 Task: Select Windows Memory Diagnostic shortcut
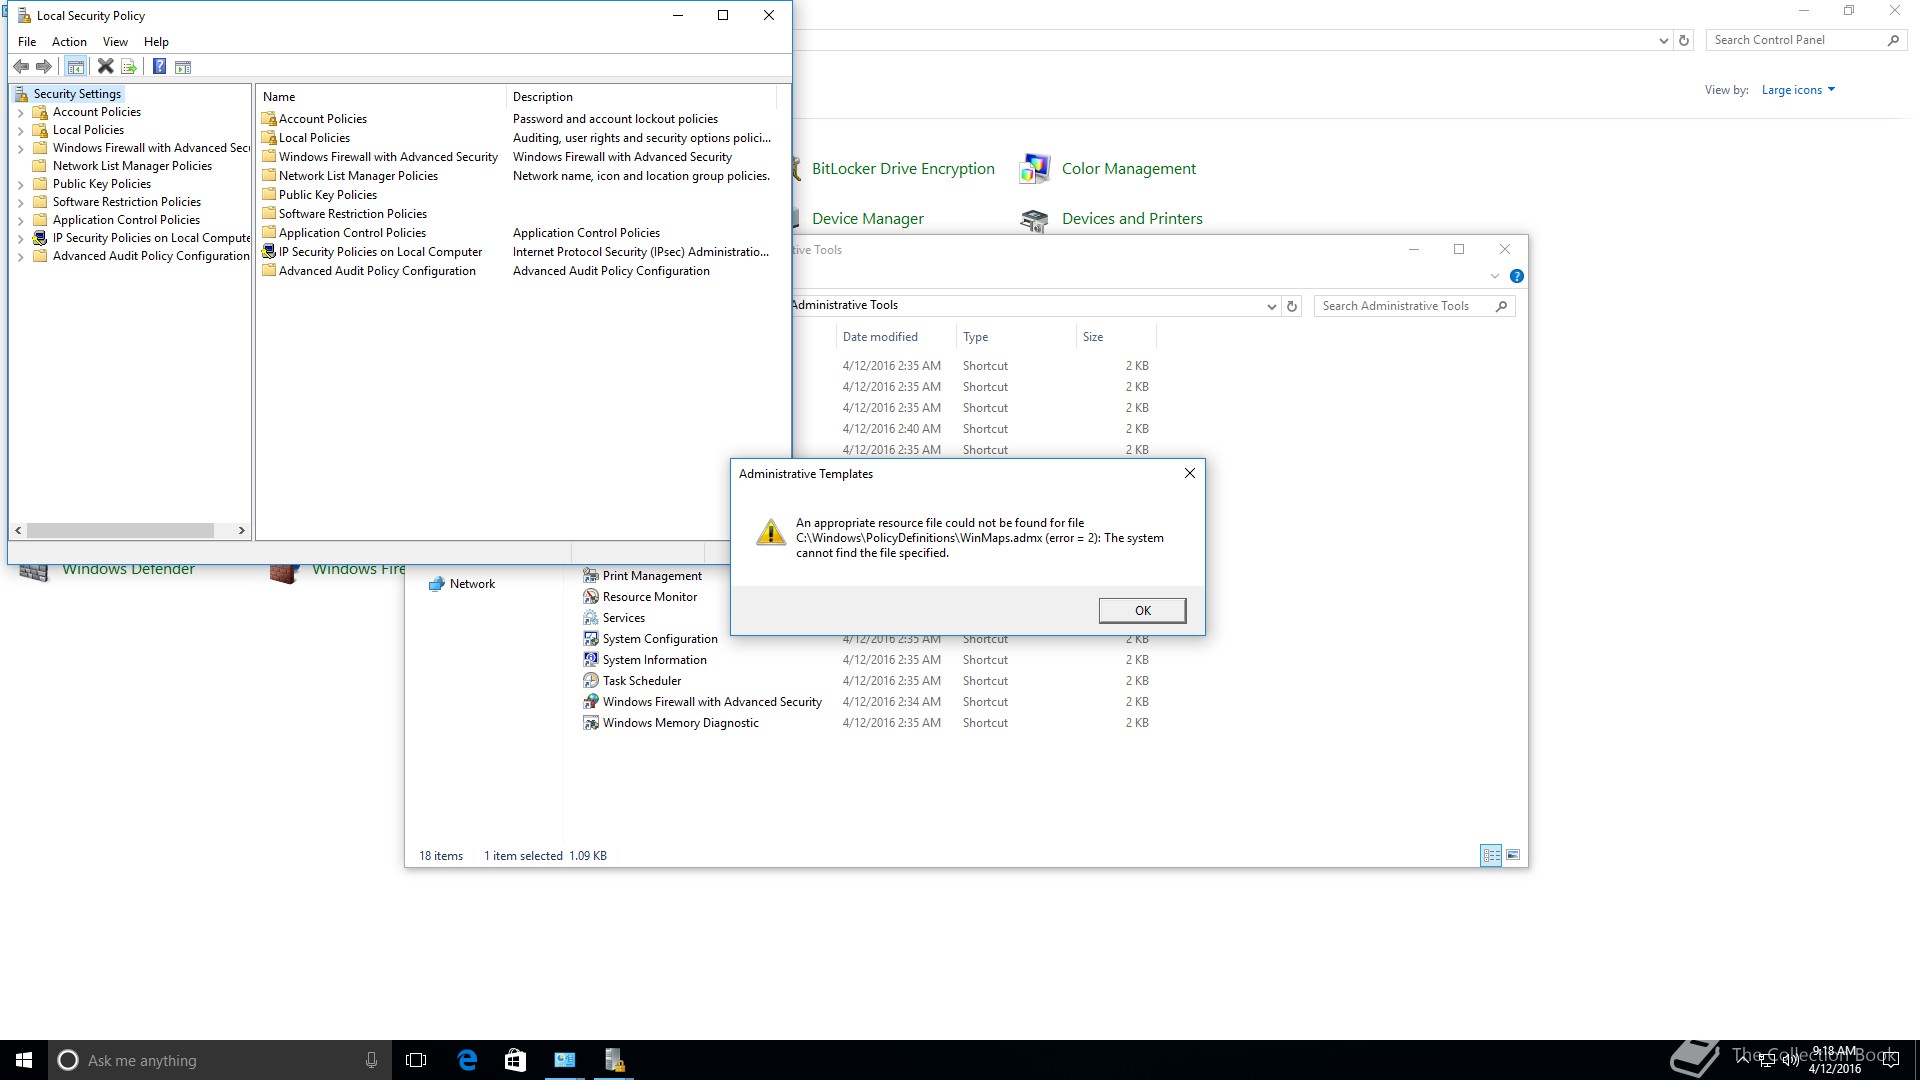(680, 723)
